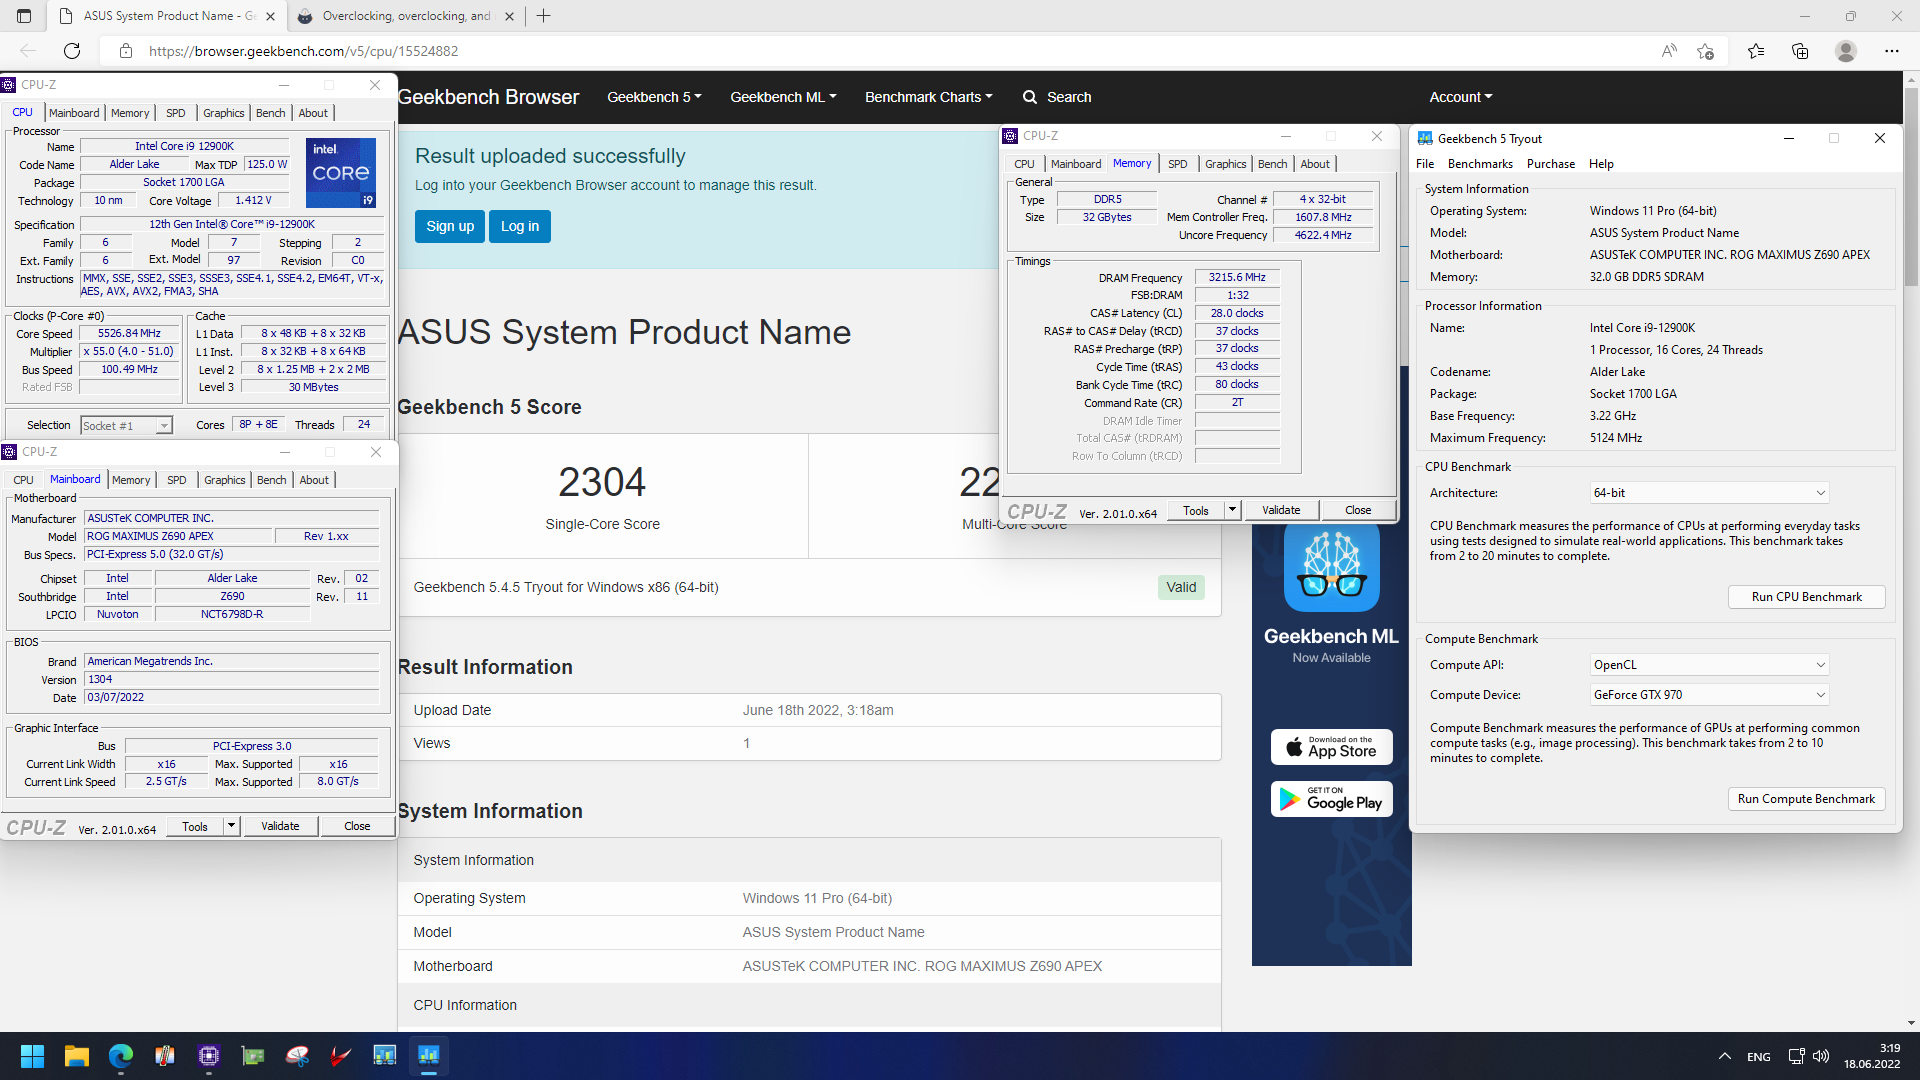Click the Log in button

point(520,226)
